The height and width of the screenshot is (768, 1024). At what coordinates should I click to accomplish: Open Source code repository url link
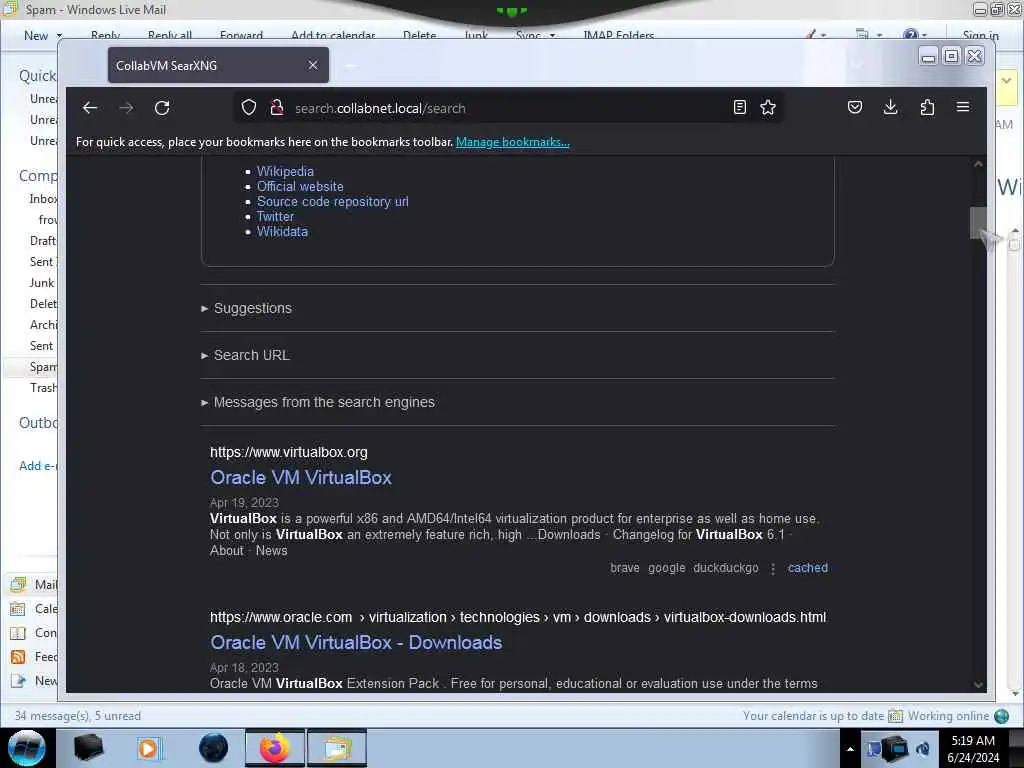[x=332, y=201]
